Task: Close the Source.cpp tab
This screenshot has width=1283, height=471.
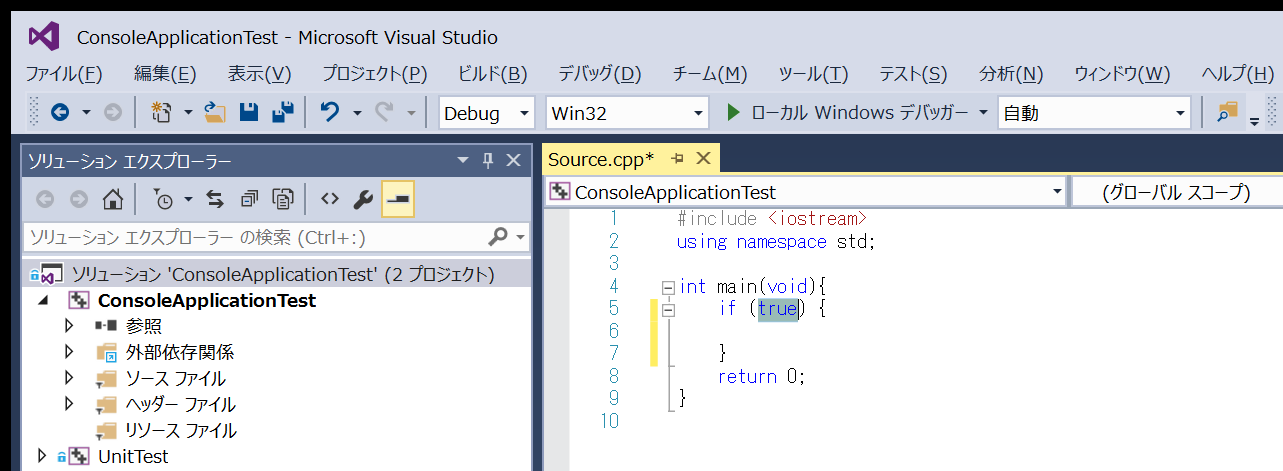Action: 702,158
